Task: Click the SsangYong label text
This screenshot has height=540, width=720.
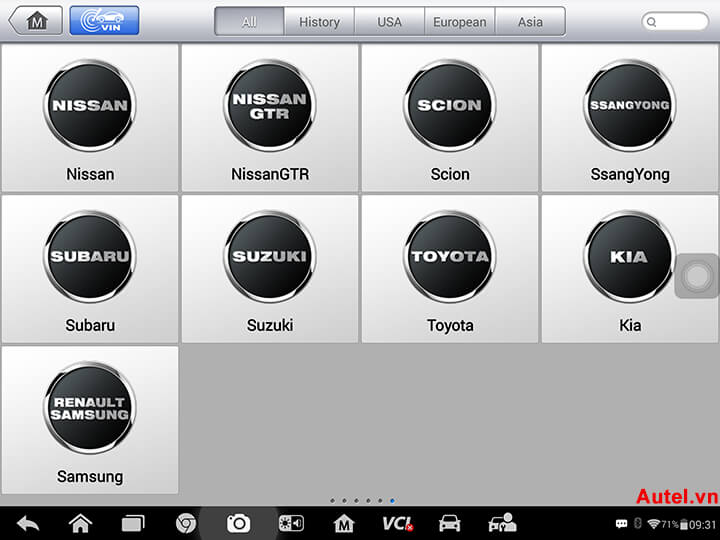Action: click(x=630, y=175)
